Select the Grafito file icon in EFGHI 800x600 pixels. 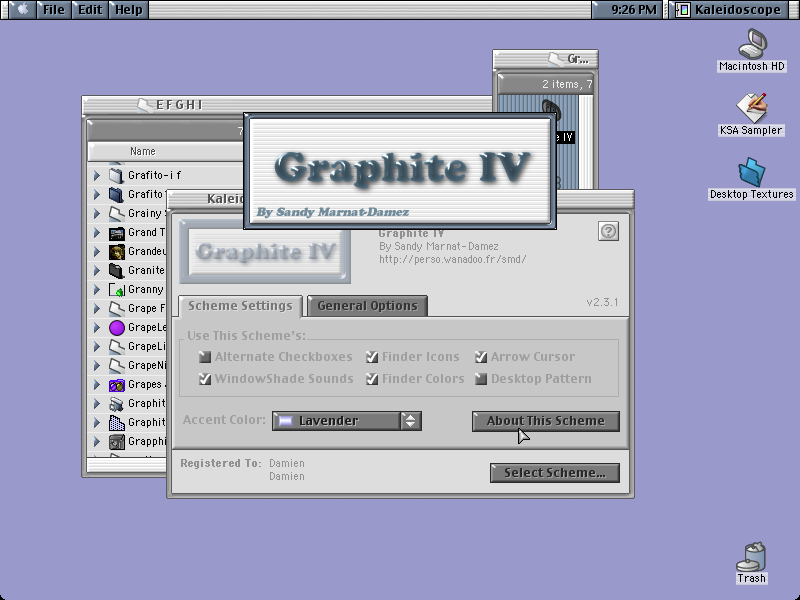116,194
